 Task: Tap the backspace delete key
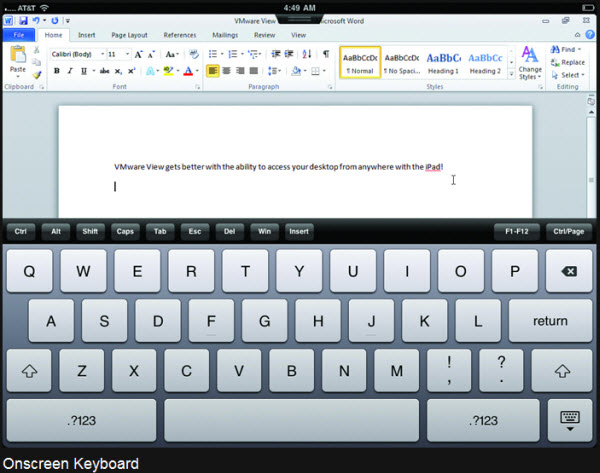tap(569, 271)
